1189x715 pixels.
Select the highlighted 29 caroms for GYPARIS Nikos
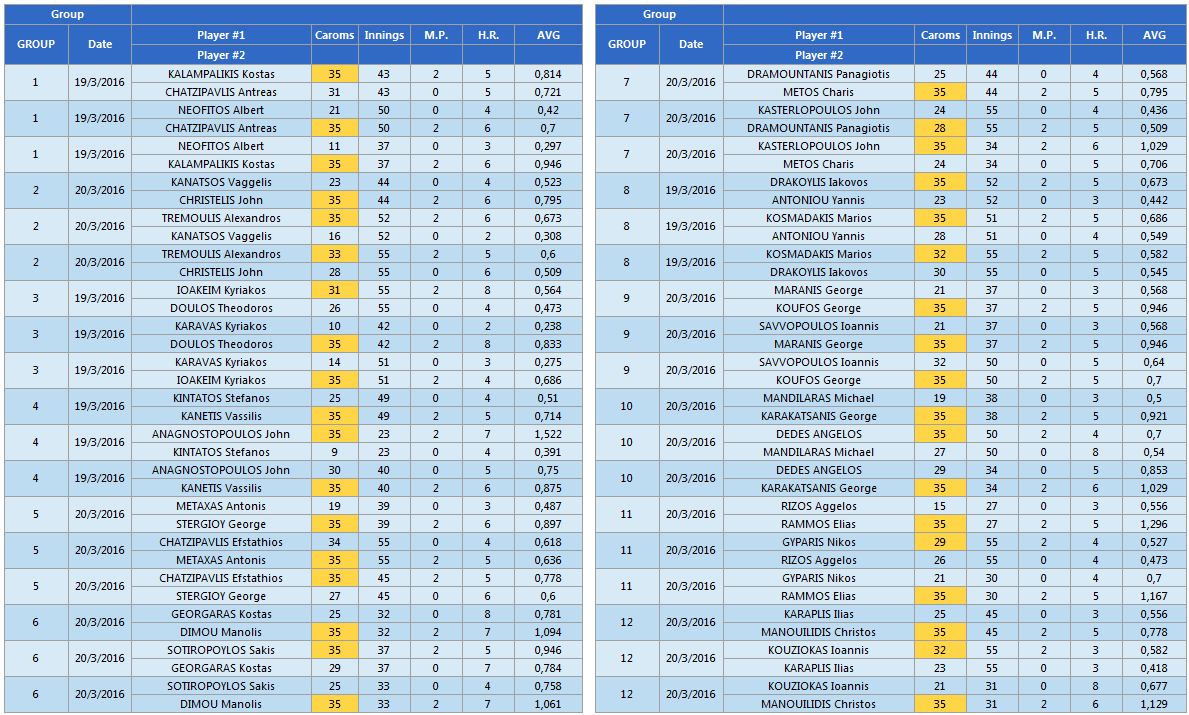point(940,542)
